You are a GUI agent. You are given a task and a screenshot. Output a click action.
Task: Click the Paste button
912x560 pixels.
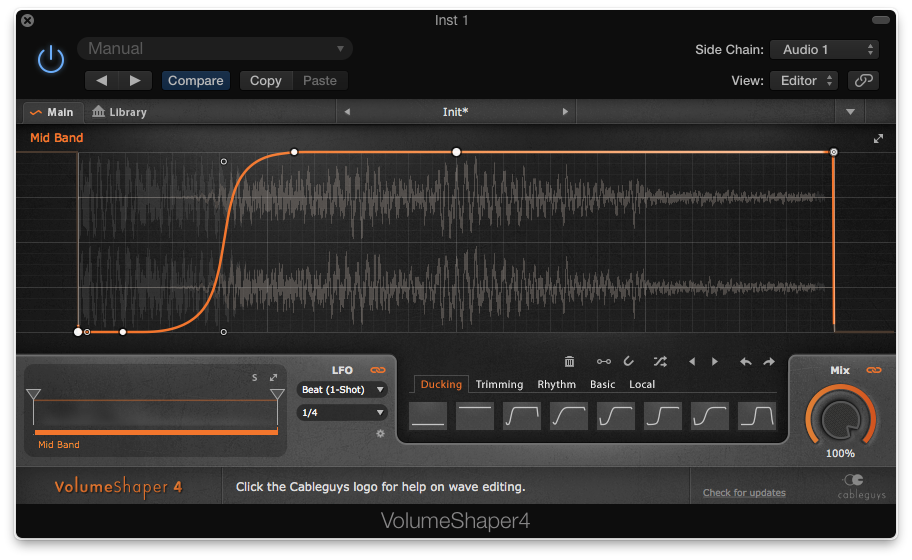(319, 80)
